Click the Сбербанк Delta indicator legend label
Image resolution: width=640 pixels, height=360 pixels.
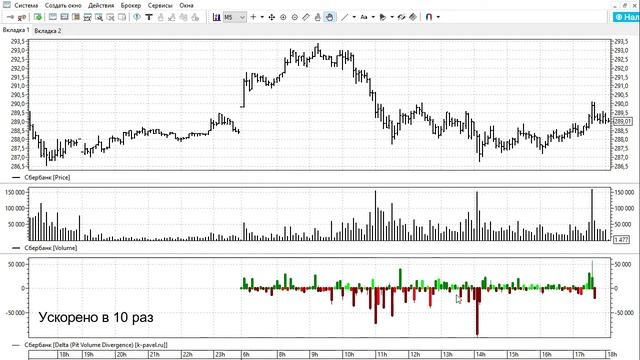point(96,345)
